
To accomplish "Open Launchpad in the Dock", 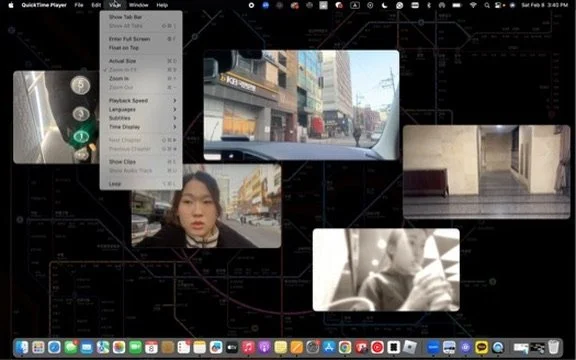I will point(38,347).
